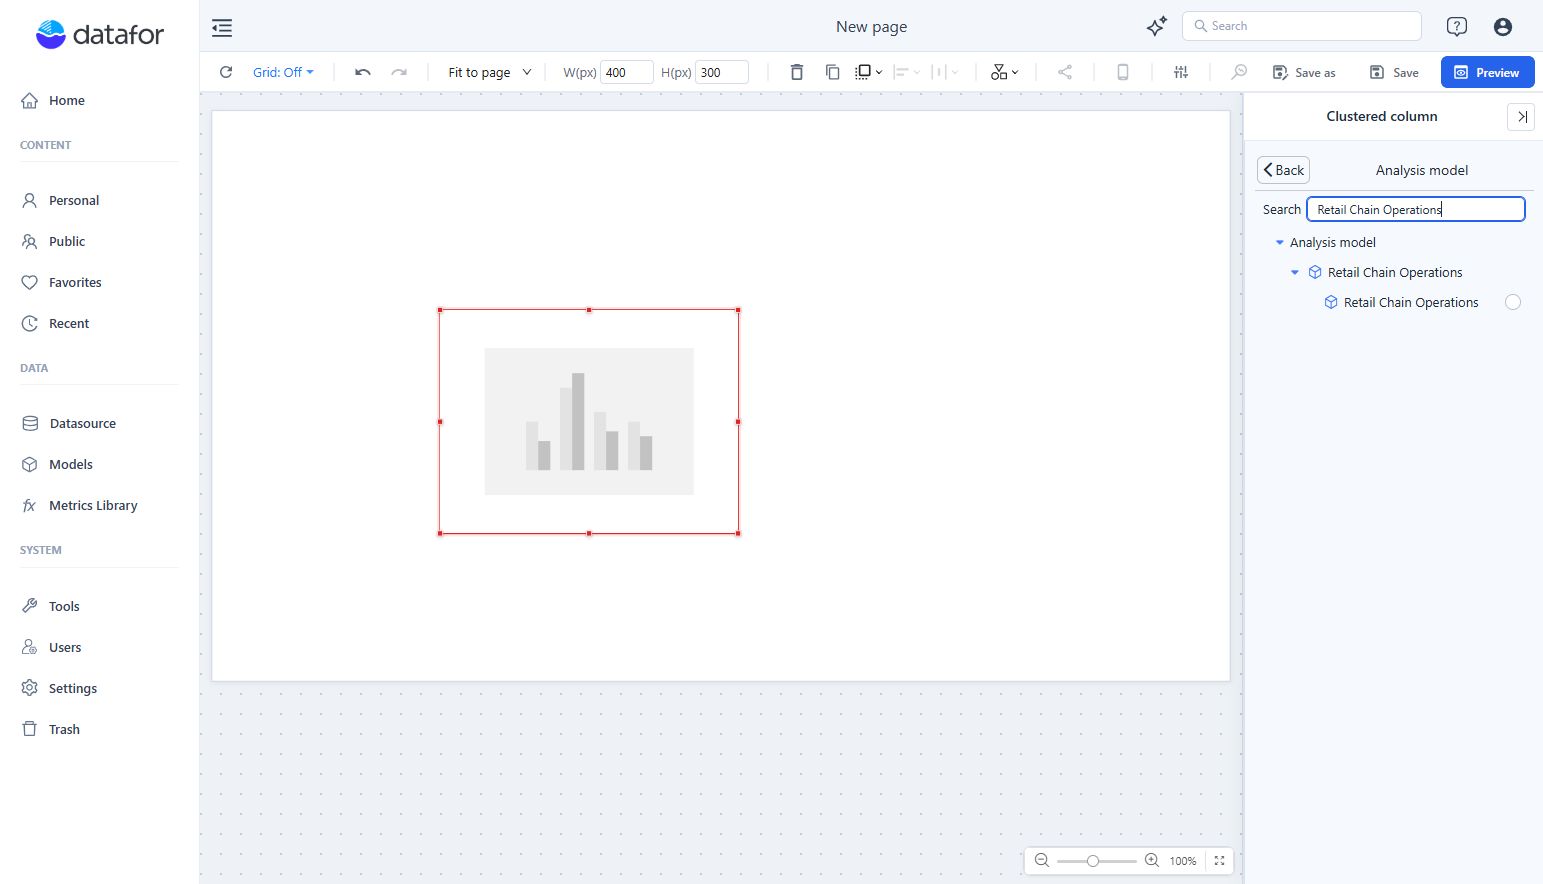Click the datafor logo
This screenshot has width=1543, height=884.
coord(100,35)
